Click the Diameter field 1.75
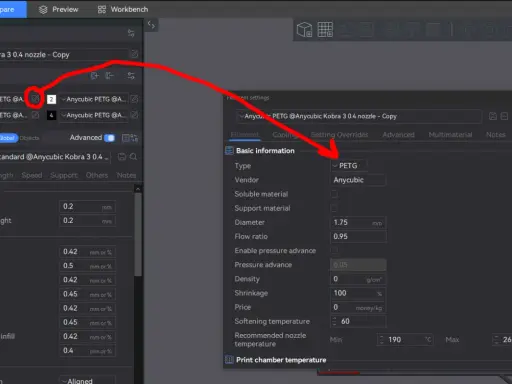Image resolution: width=512 pixels, height=384 pixels. (x=358, y=222)
